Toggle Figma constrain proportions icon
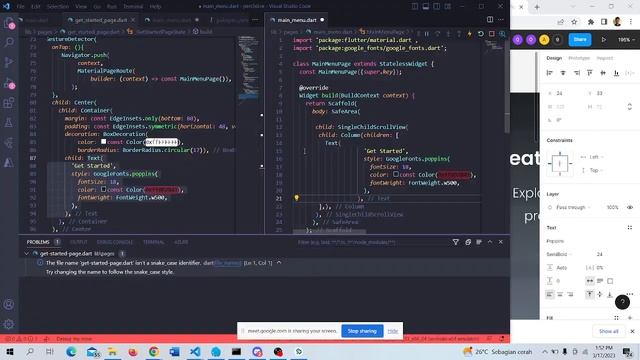 [629, 107]
